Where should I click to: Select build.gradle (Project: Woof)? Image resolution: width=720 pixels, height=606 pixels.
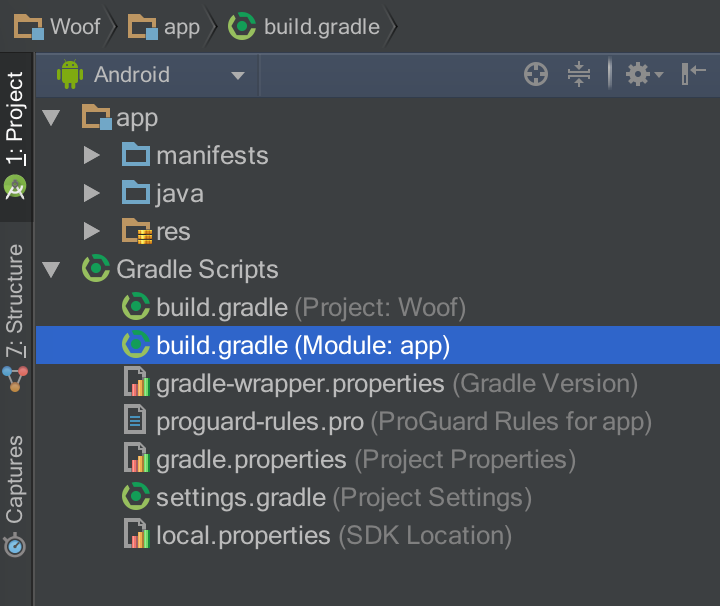pyautogui.click(x=377, y=307)
